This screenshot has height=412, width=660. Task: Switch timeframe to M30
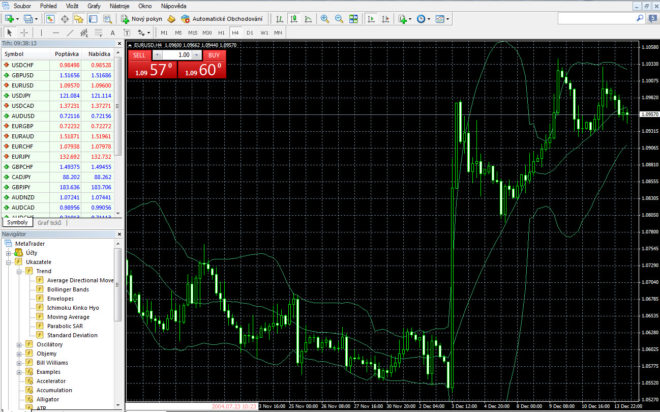[207, 32]
